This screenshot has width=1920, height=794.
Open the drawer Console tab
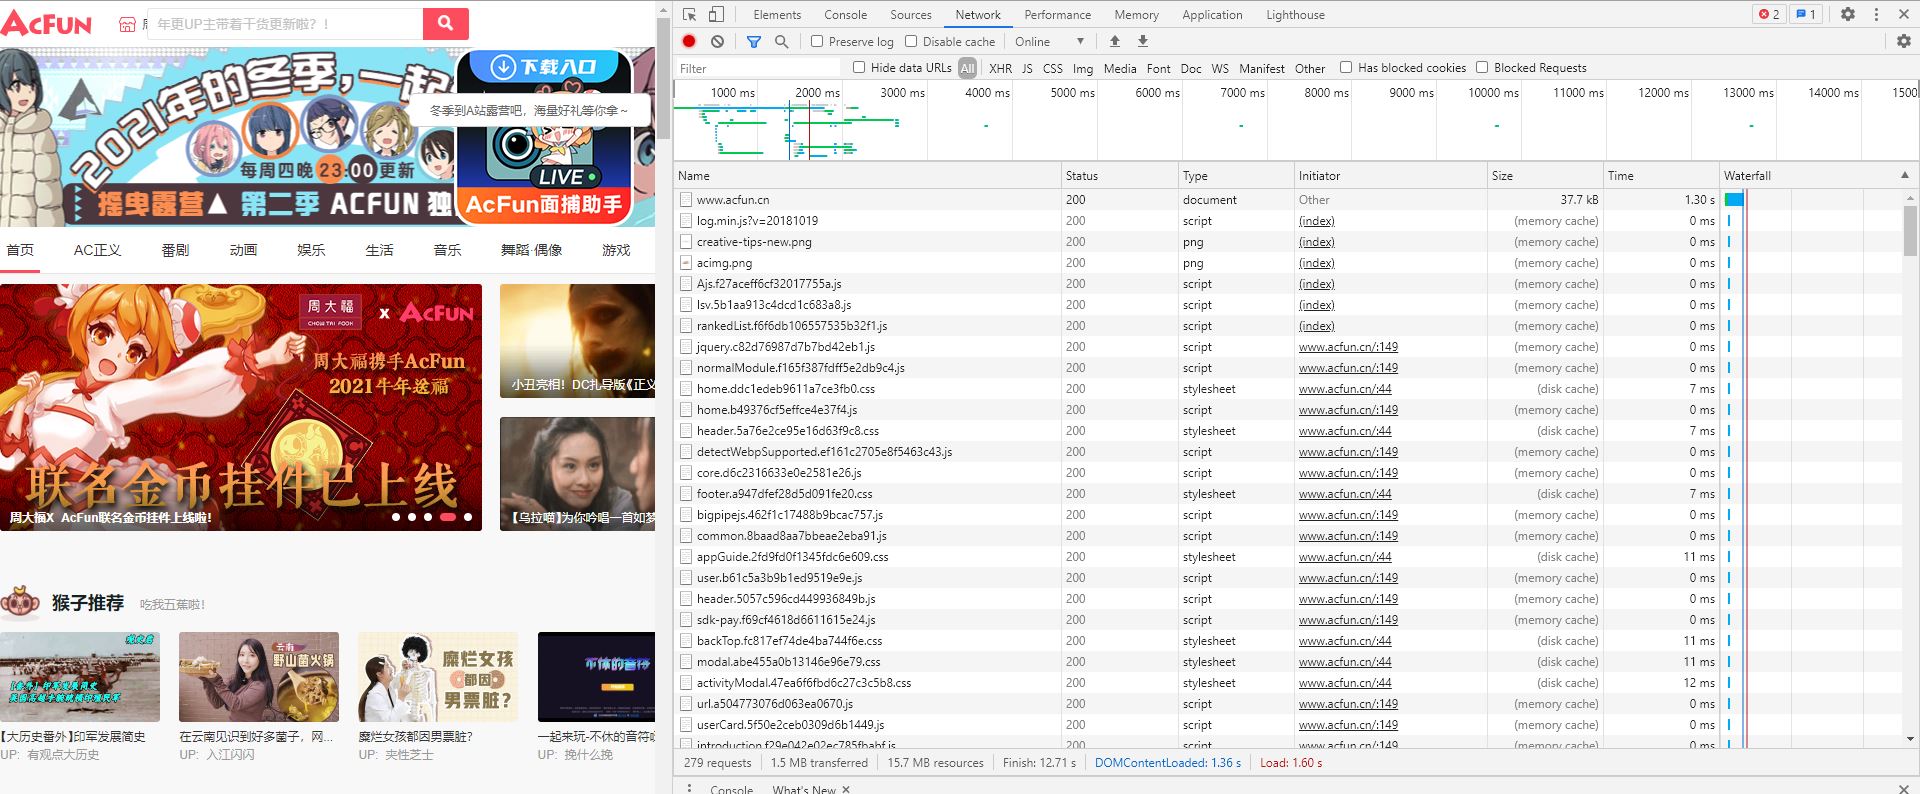coord(731,789)
